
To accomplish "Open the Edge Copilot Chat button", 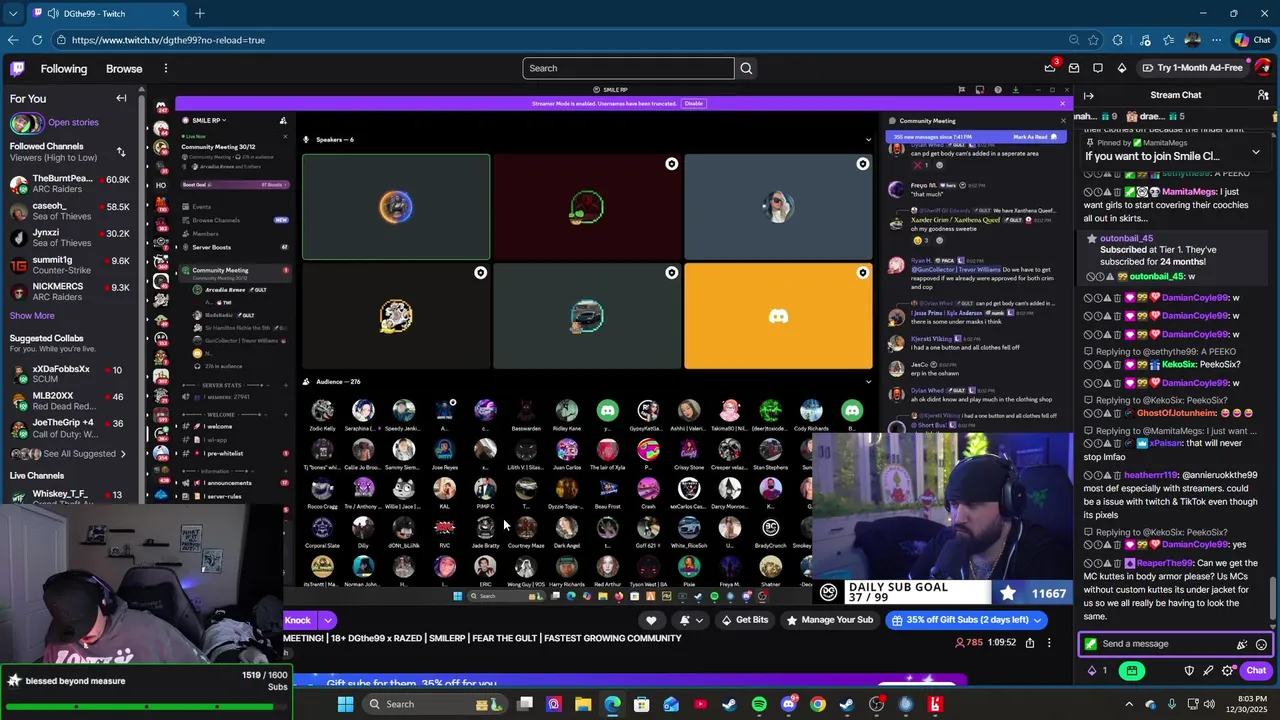I will [1253, 40].
